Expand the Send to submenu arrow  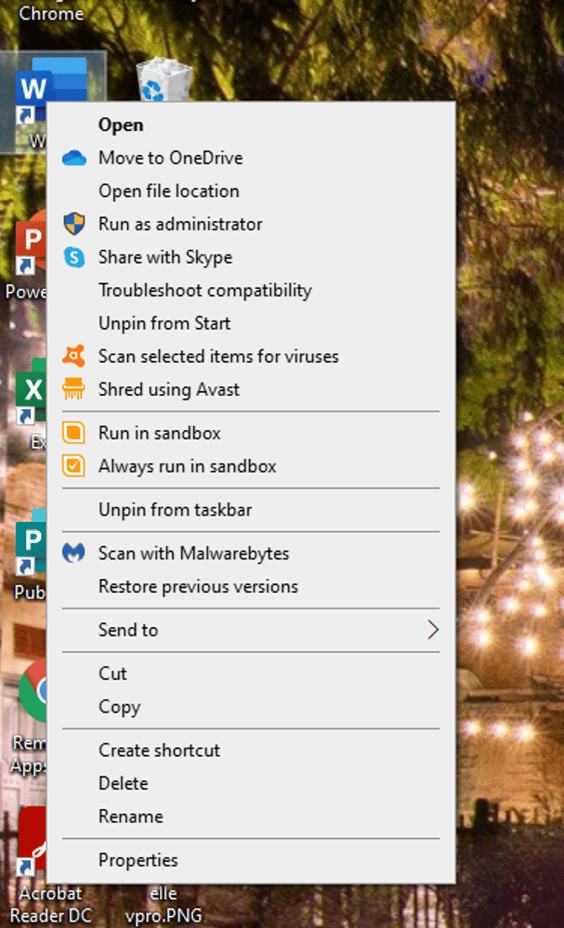coord(433,630)
